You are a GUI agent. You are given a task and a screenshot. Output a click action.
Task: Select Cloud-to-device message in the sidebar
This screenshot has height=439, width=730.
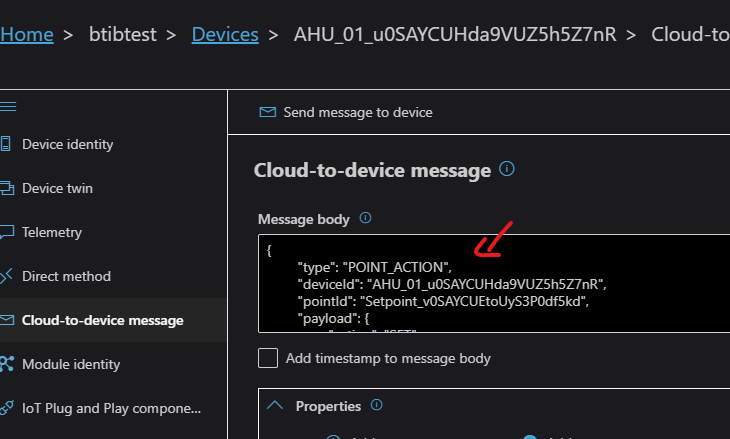click(x=102, y=320)
